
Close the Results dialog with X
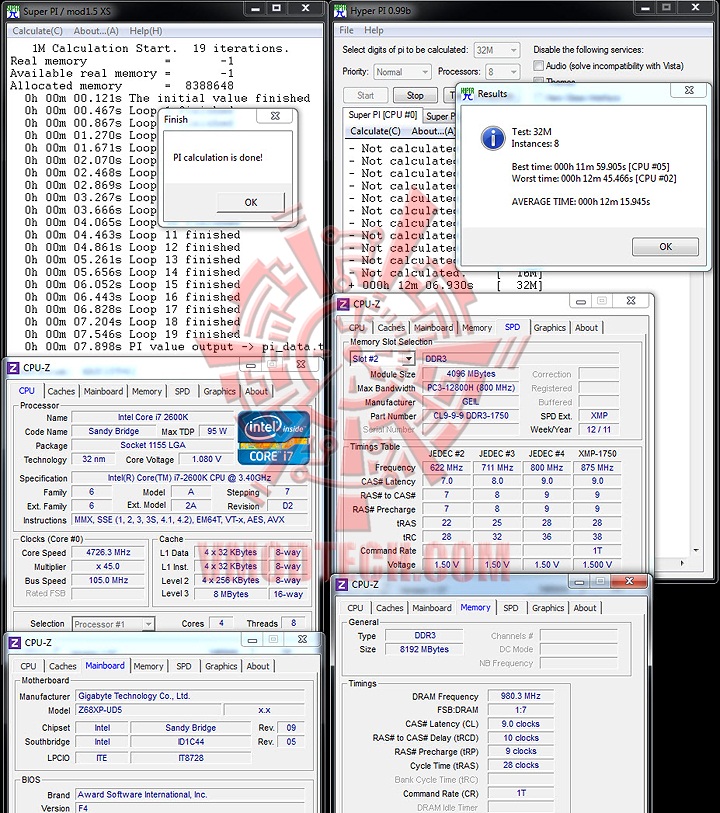point(689,90)
